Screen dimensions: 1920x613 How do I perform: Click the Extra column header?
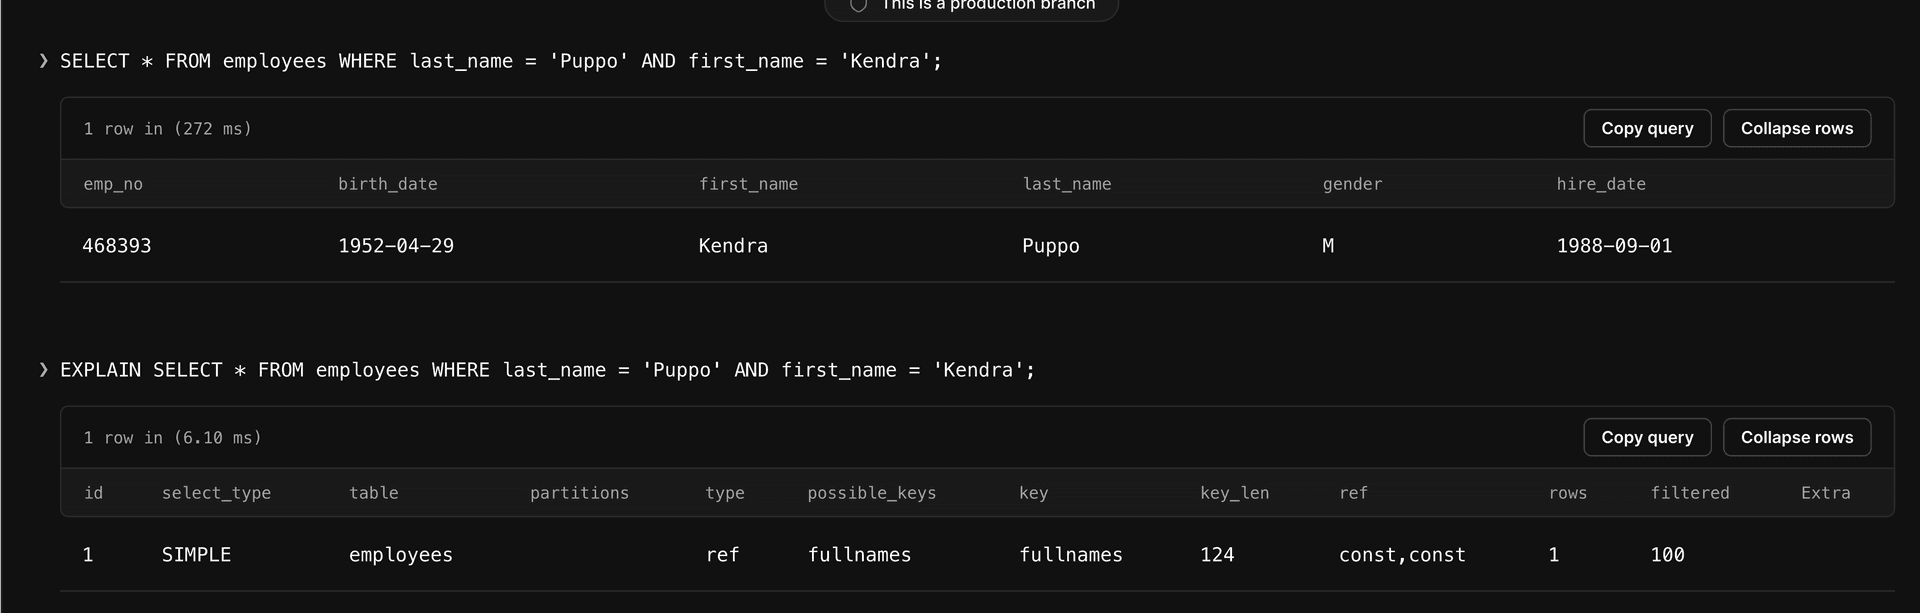pos(1826,493)
